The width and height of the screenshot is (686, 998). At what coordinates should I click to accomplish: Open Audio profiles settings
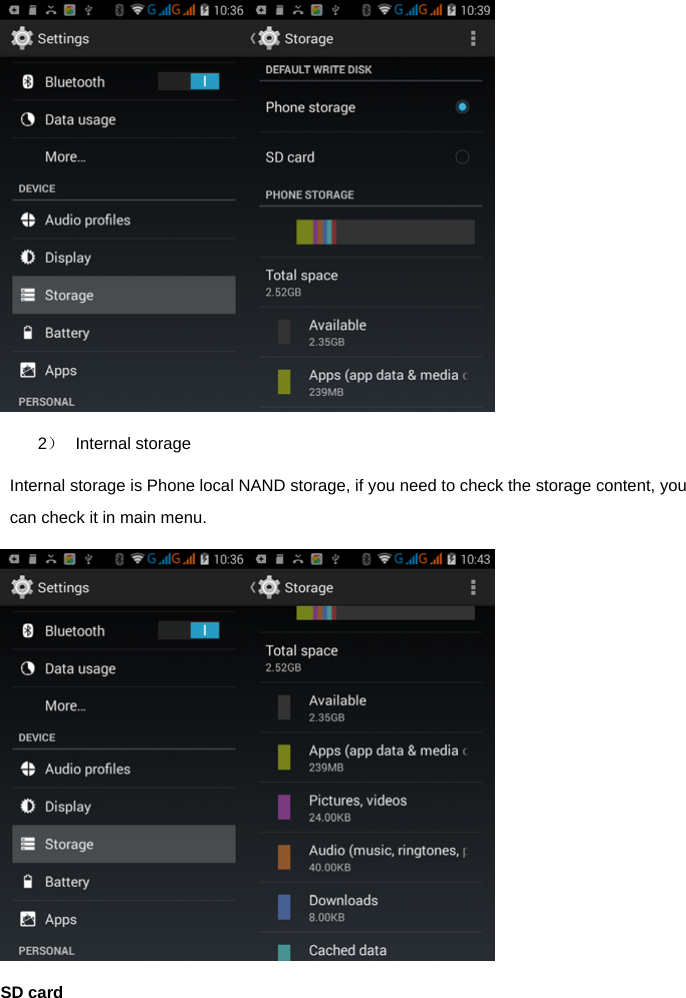pyautogui.click(x=90, y=220)
